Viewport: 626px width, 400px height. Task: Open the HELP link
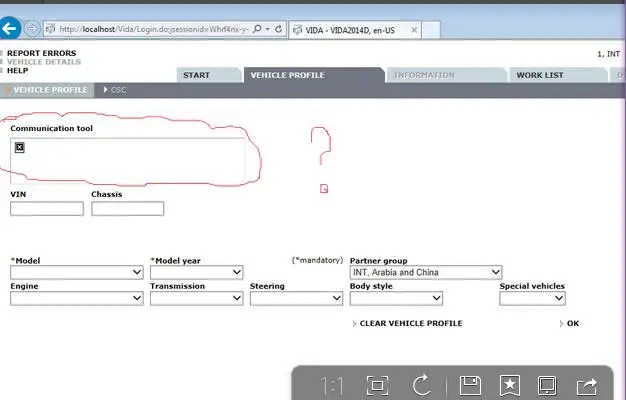click(18, 71)
